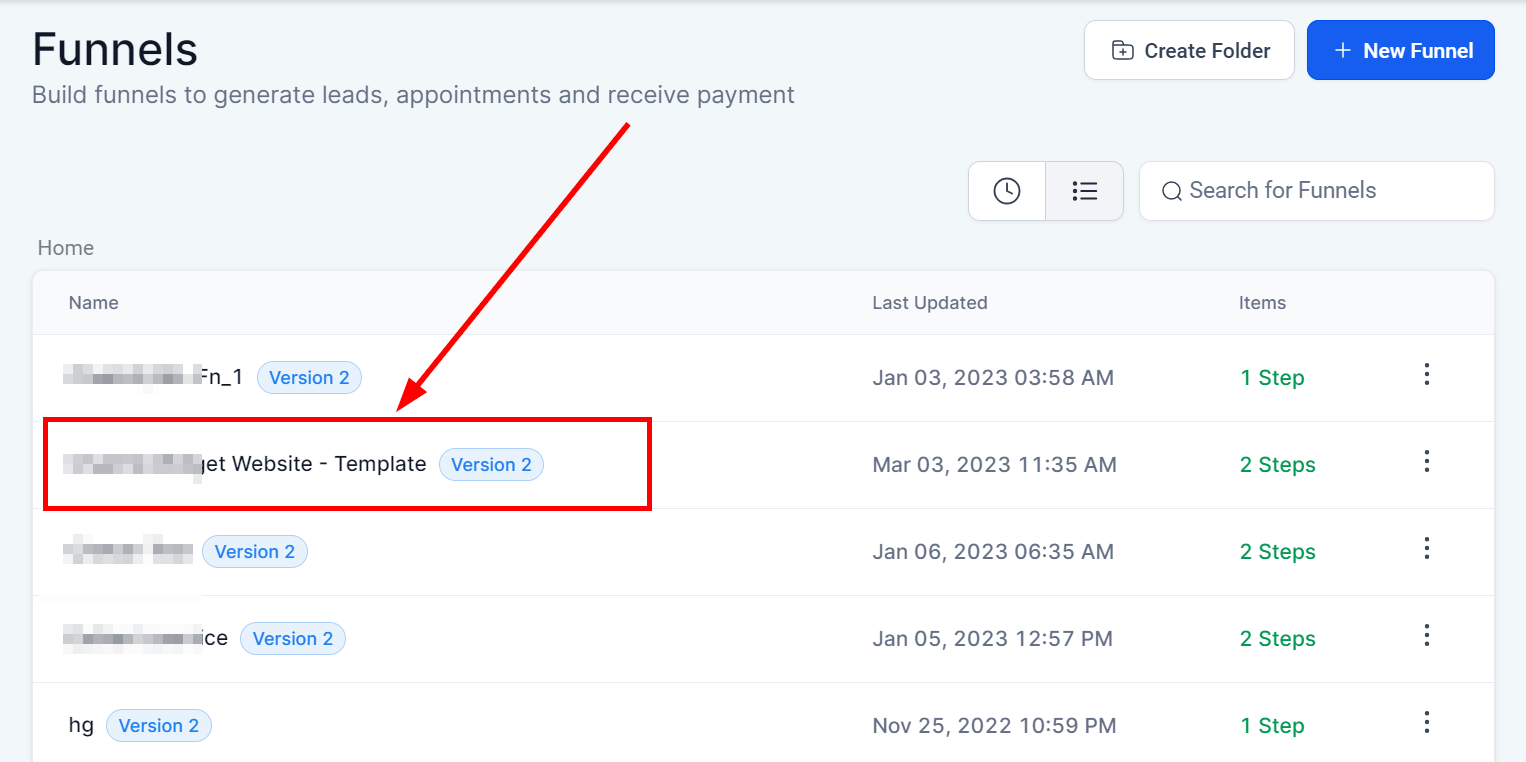Click Version 2 badge on hg funnel
Screen dimensions: 1526x762
click(x=159, y=726)
